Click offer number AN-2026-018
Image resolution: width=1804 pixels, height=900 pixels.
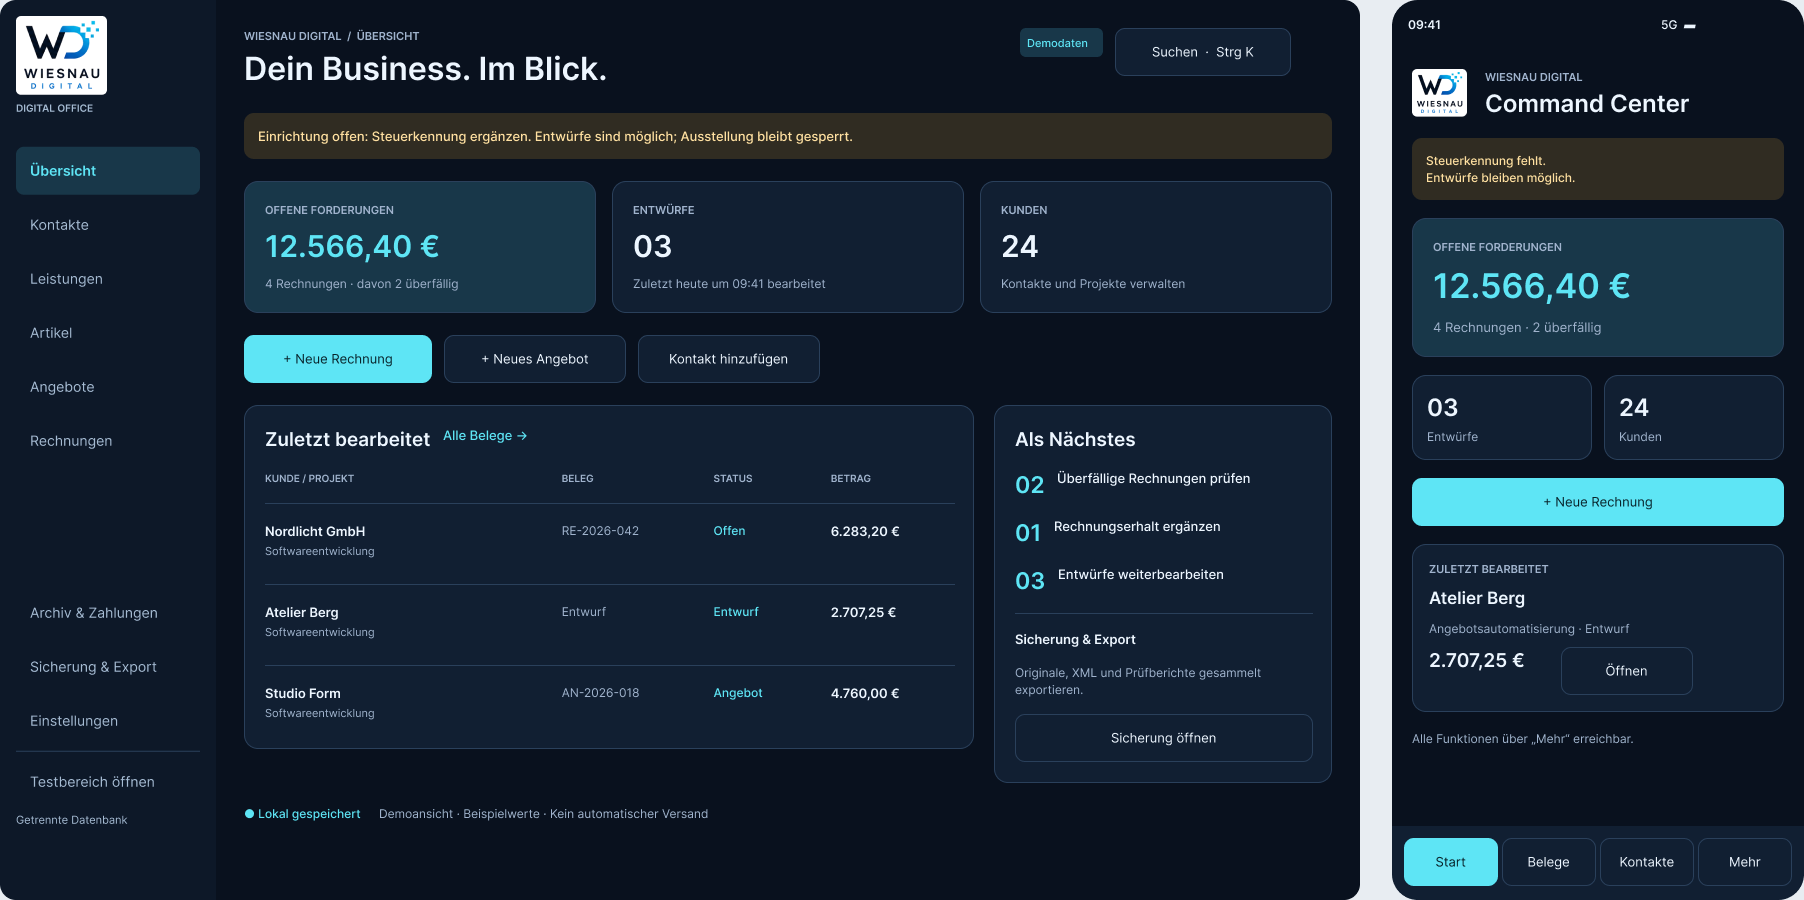point(600,693)
